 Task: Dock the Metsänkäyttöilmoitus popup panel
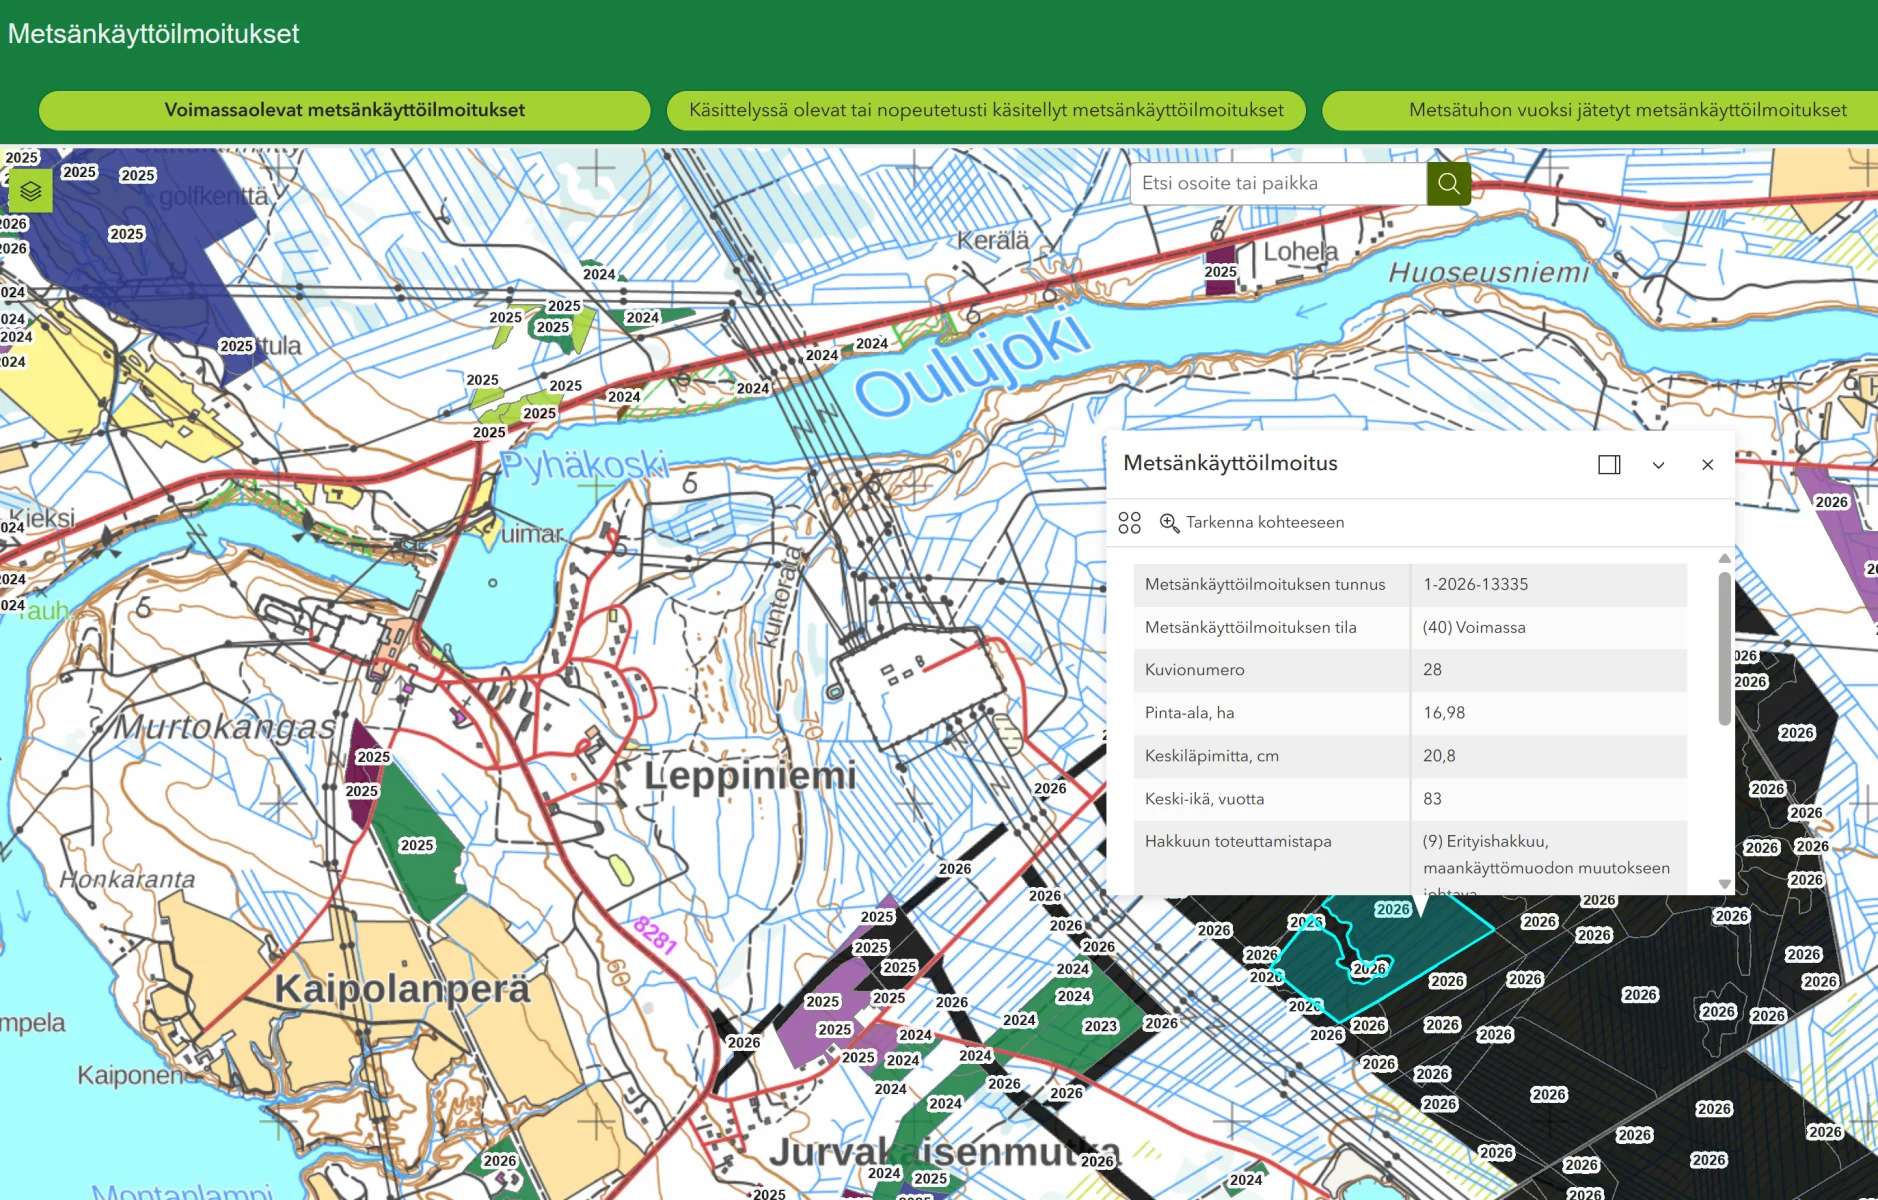[1609, 464]
